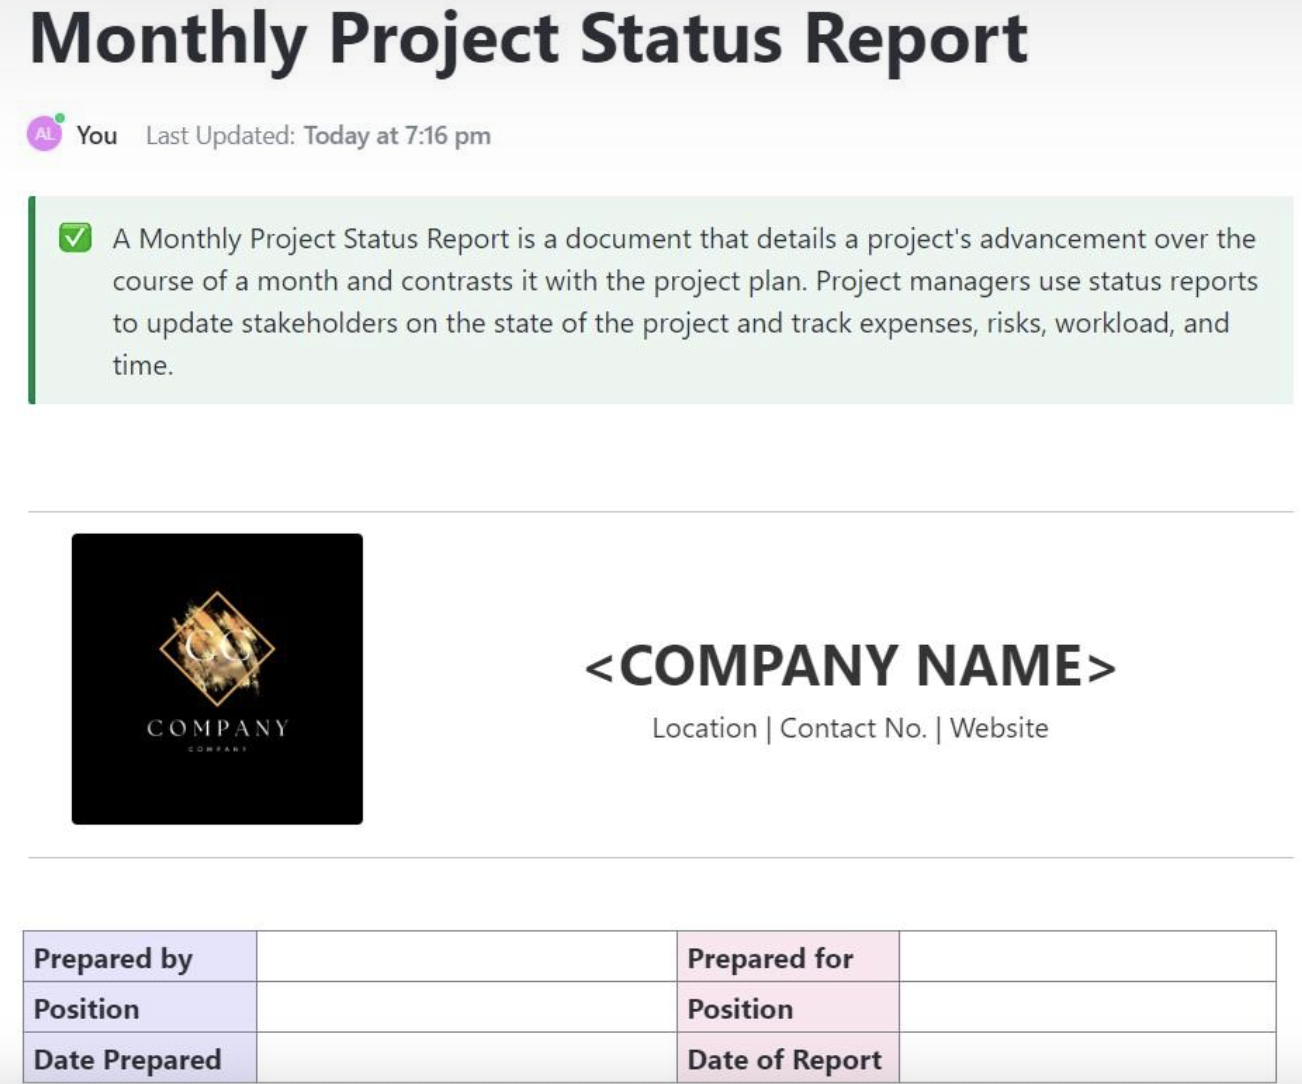
Task: Select the <COMPANY NAME> heading
Action: 850,666
